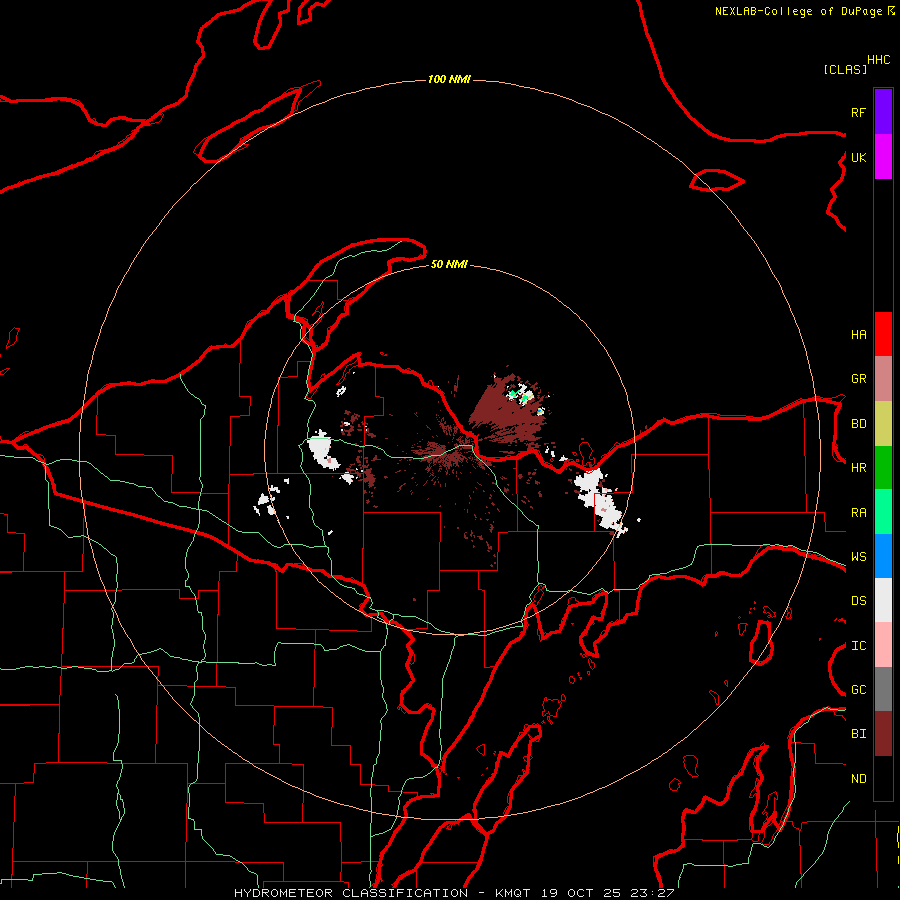This screenshot has width=900, height=900.
Task: Click the "BD" legend label
Action: point(858,424)
